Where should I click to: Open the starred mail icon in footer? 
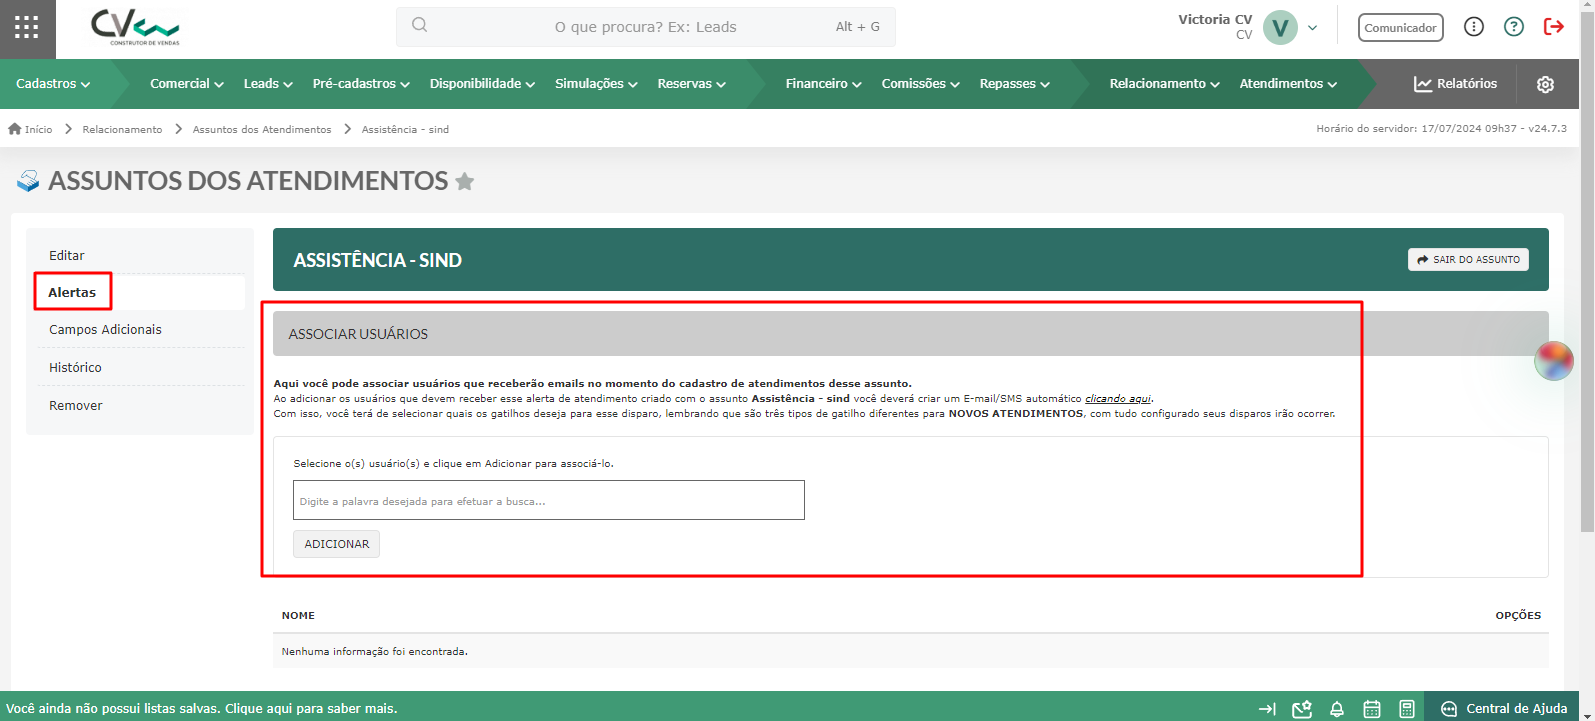tap(1302, 709)
